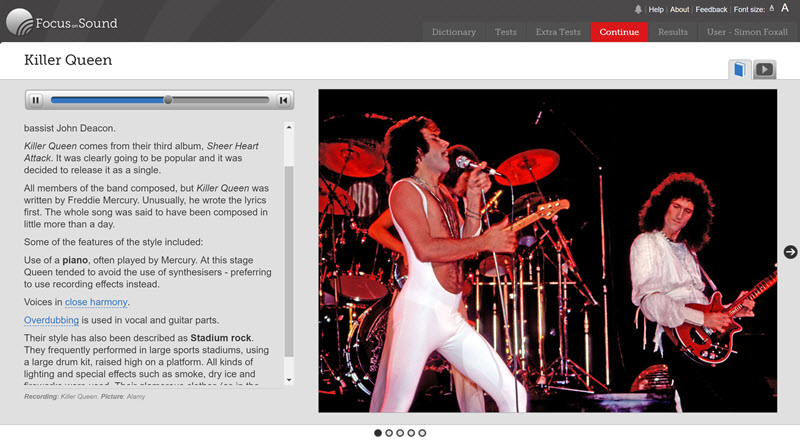Image resolution: width=800 pixels, height=446 pixels.
Task: Click the Killer Queen page title
Action: pyautogui.click(x=68, y=60)
